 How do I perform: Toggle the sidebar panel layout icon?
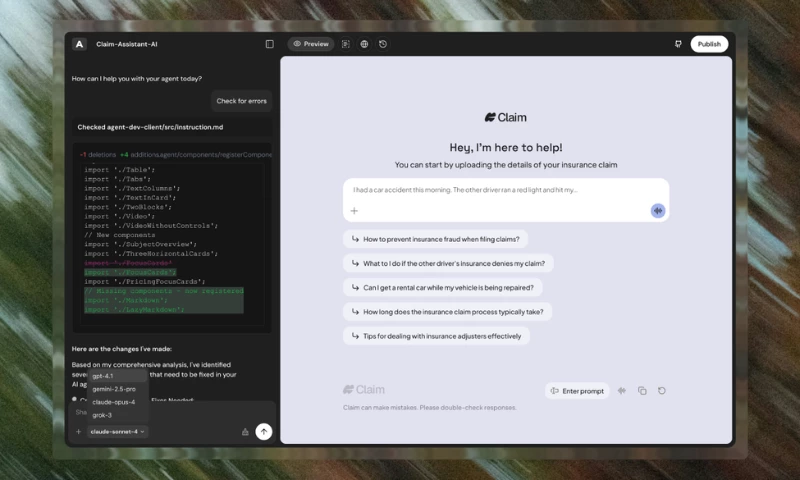coord(269,44)
